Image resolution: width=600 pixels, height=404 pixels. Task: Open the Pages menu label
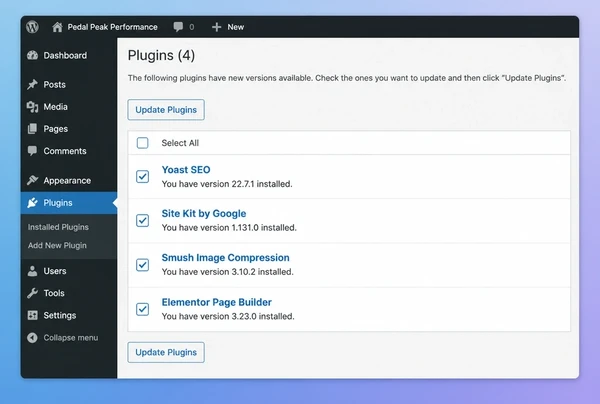pyautogui.click(x=55, y=129)
